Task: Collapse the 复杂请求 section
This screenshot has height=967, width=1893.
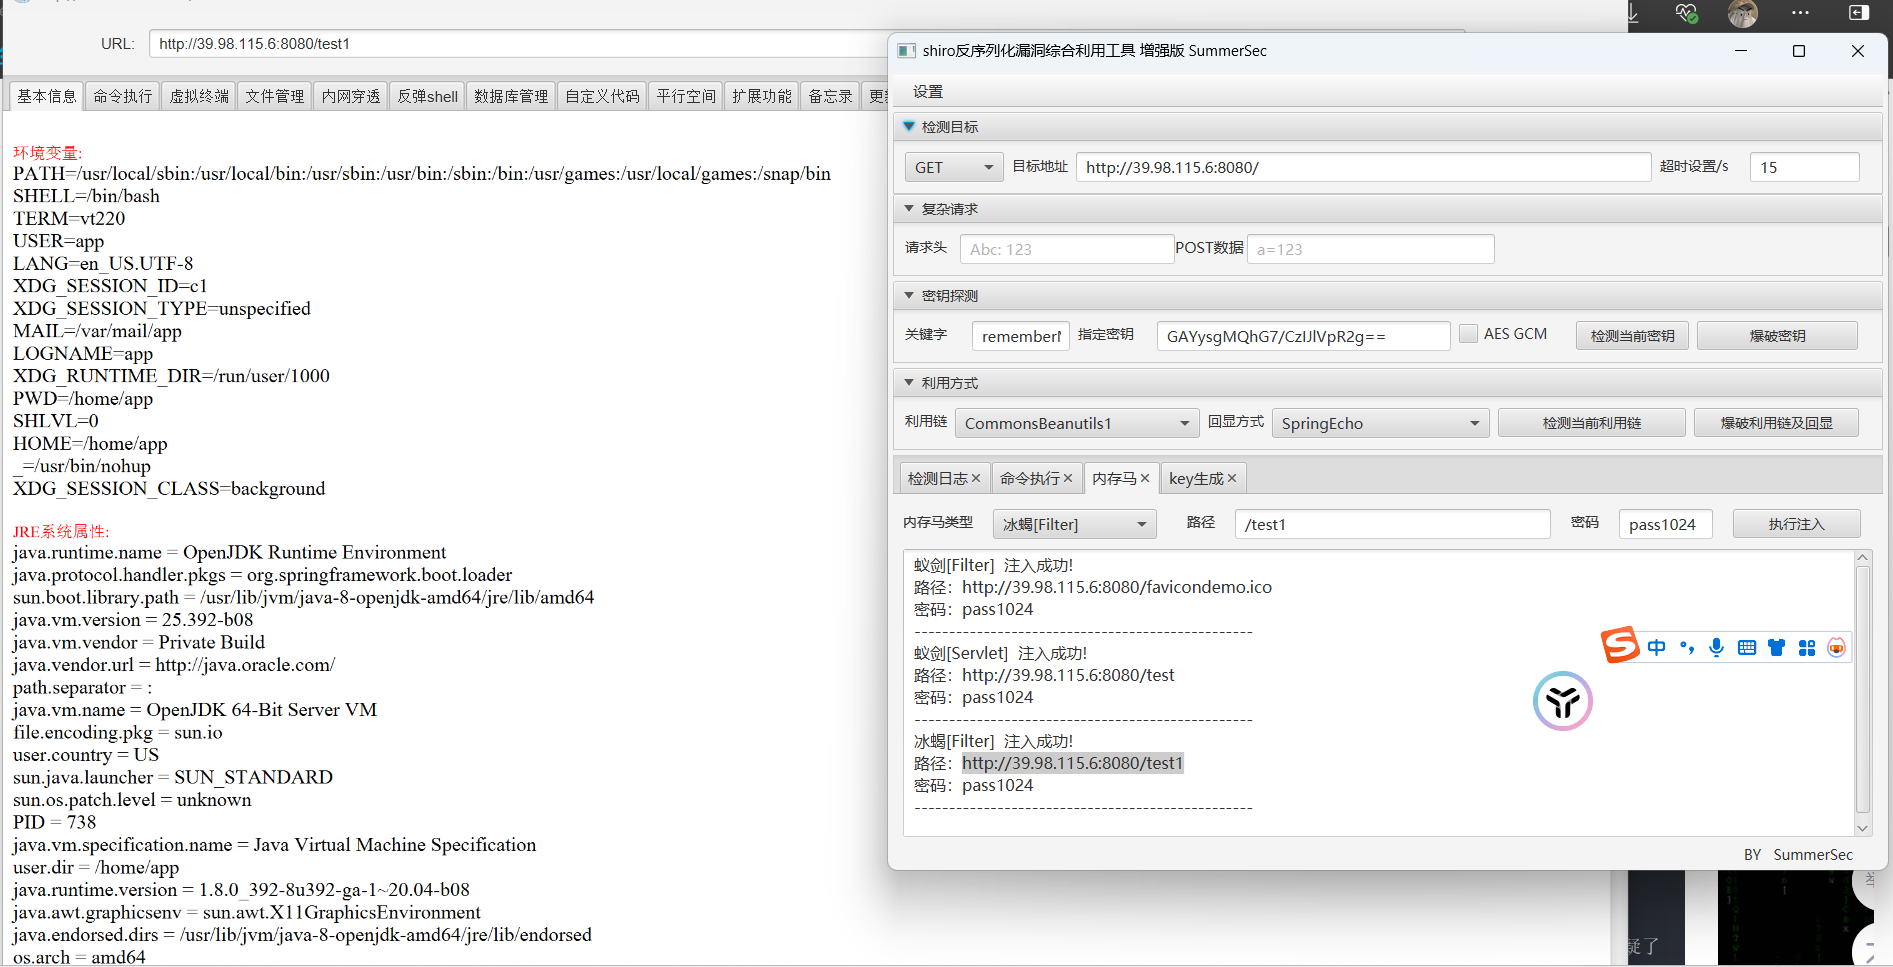Action: 909,209
